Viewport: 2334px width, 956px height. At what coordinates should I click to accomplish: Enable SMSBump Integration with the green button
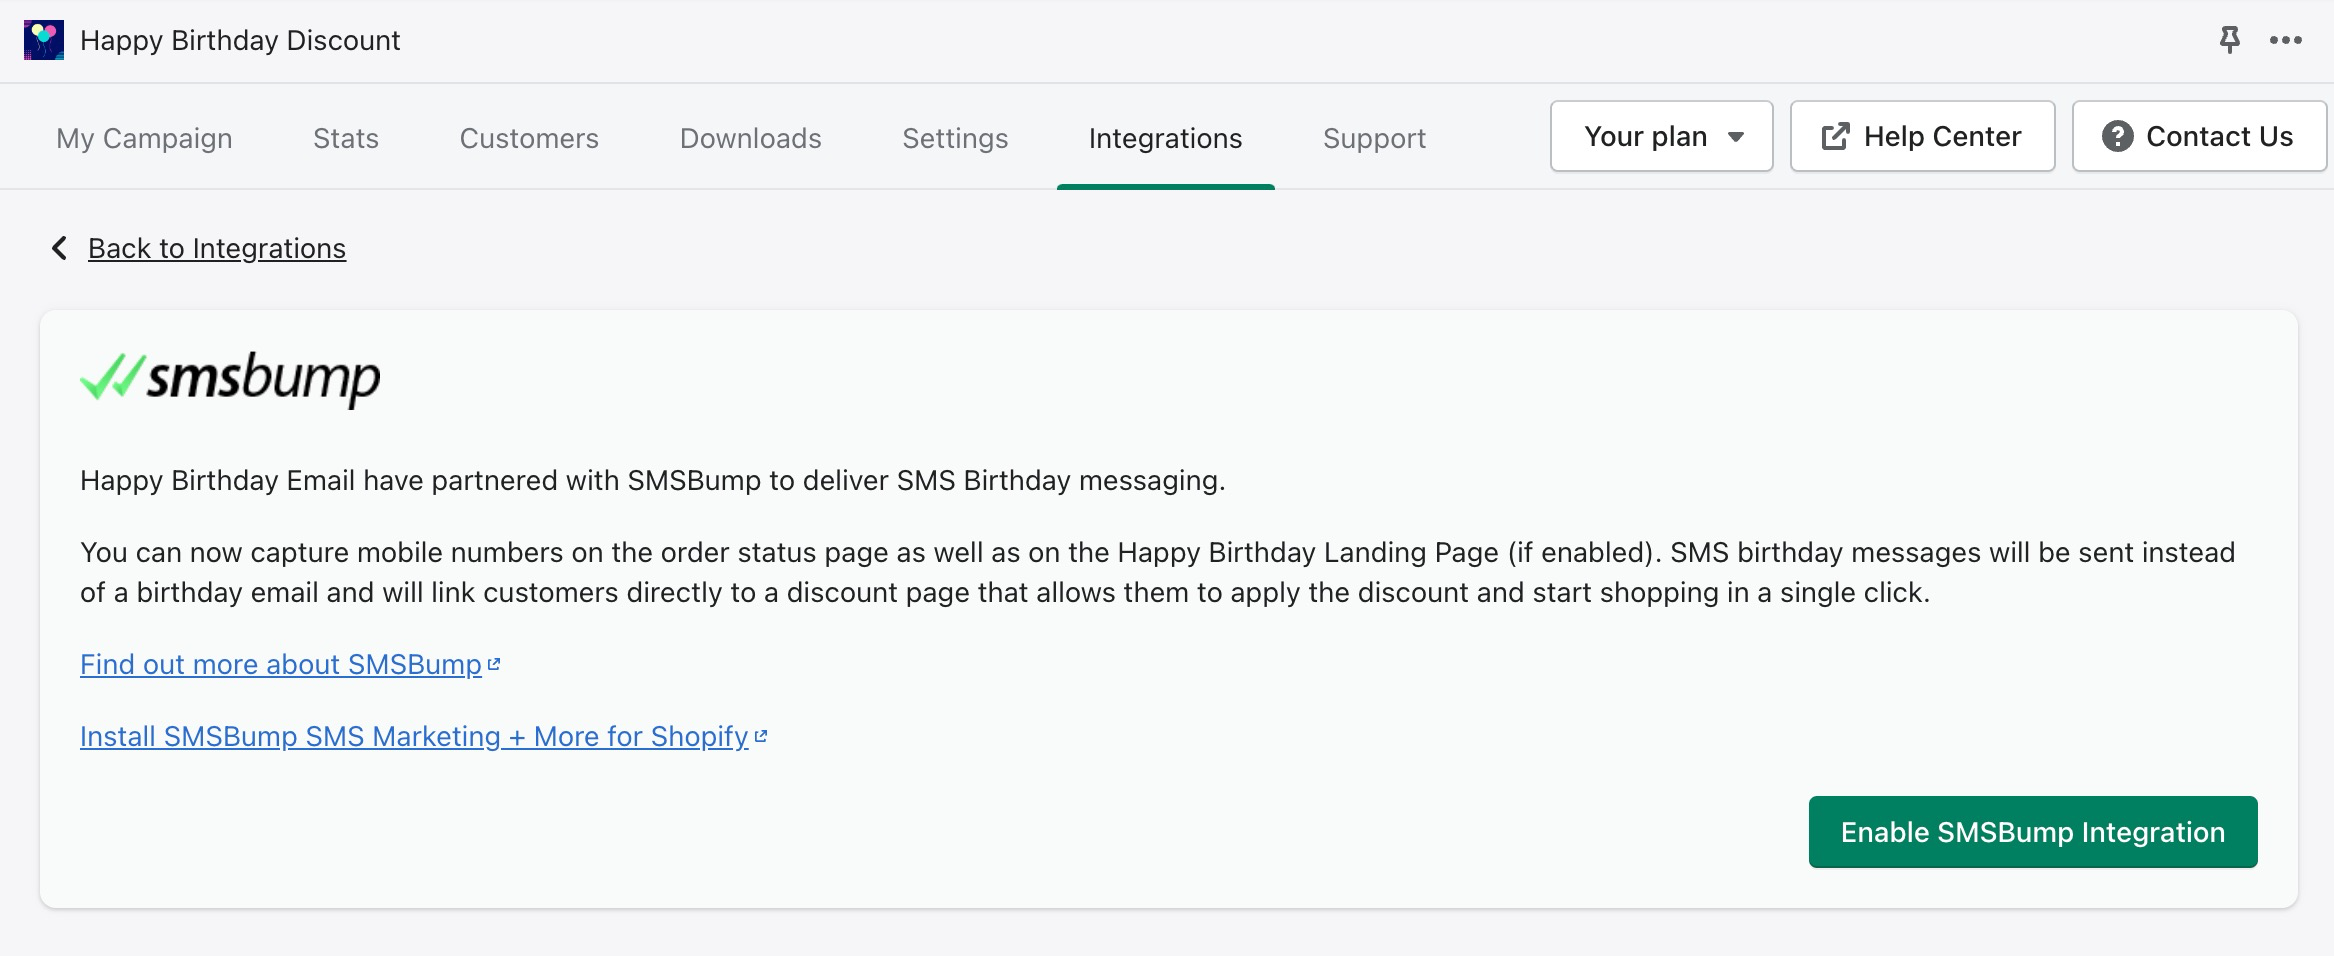point(2032,832)
